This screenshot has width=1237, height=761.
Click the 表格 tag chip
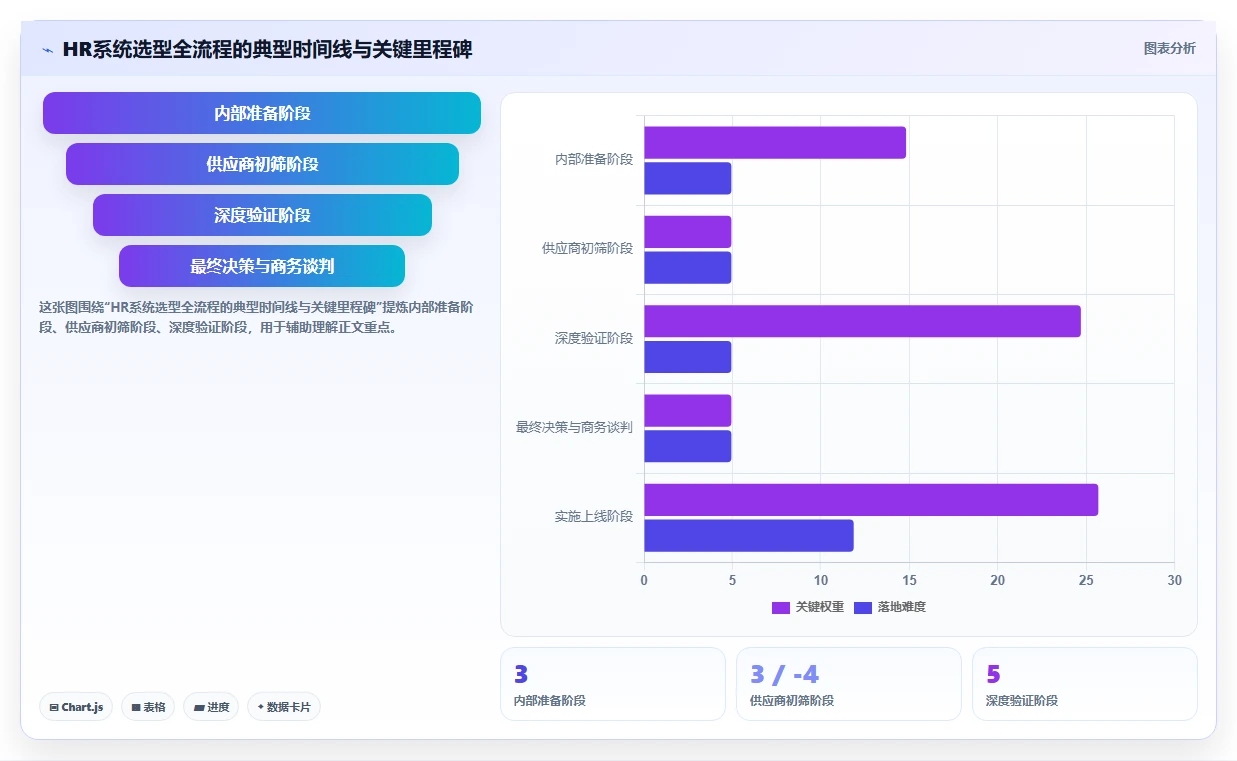pos(148,707)
